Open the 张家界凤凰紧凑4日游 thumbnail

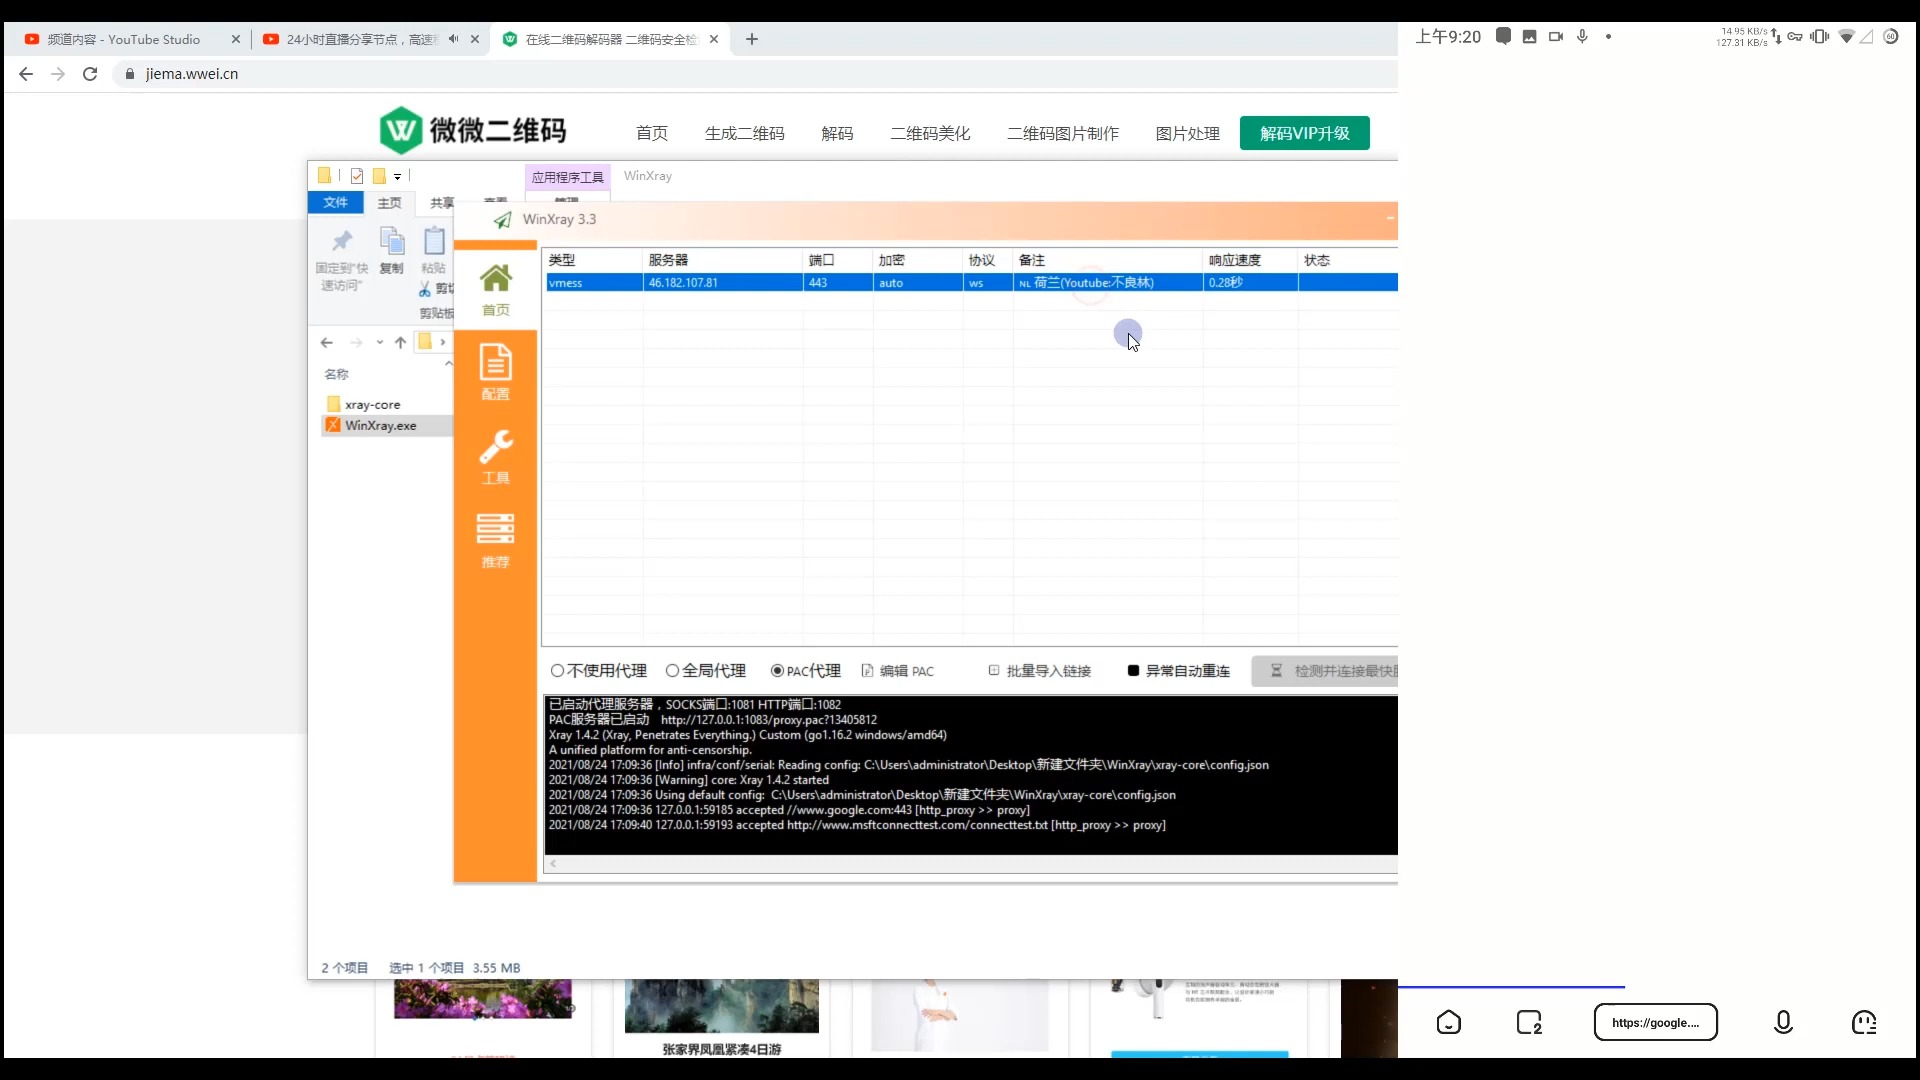coord(721,1006)
